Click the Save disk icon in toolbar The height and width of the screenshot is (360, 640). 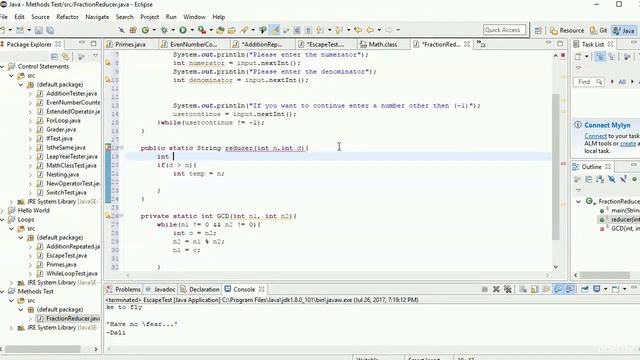click(39, 30)
